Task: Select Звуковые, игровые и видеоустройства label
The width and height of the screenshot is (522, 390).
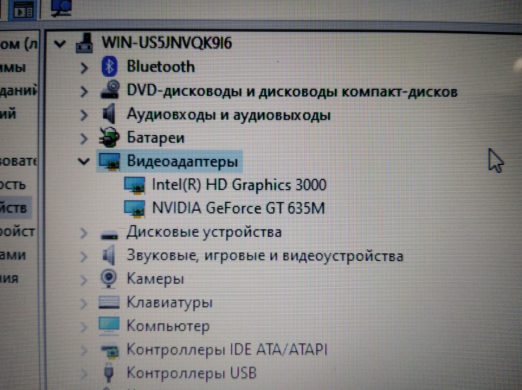Action: click(x=265, y=256)
